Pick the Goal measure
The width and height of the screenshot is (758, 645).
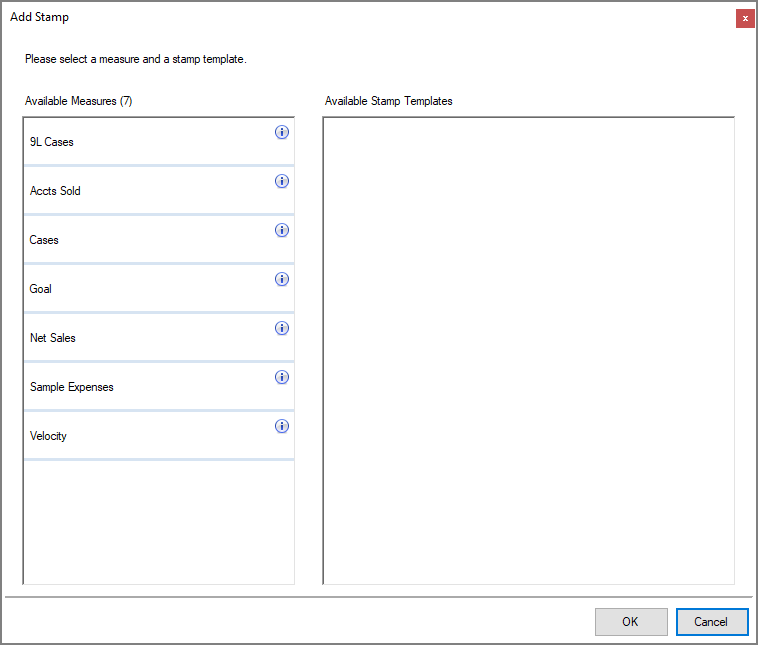[x=159, y=289]
